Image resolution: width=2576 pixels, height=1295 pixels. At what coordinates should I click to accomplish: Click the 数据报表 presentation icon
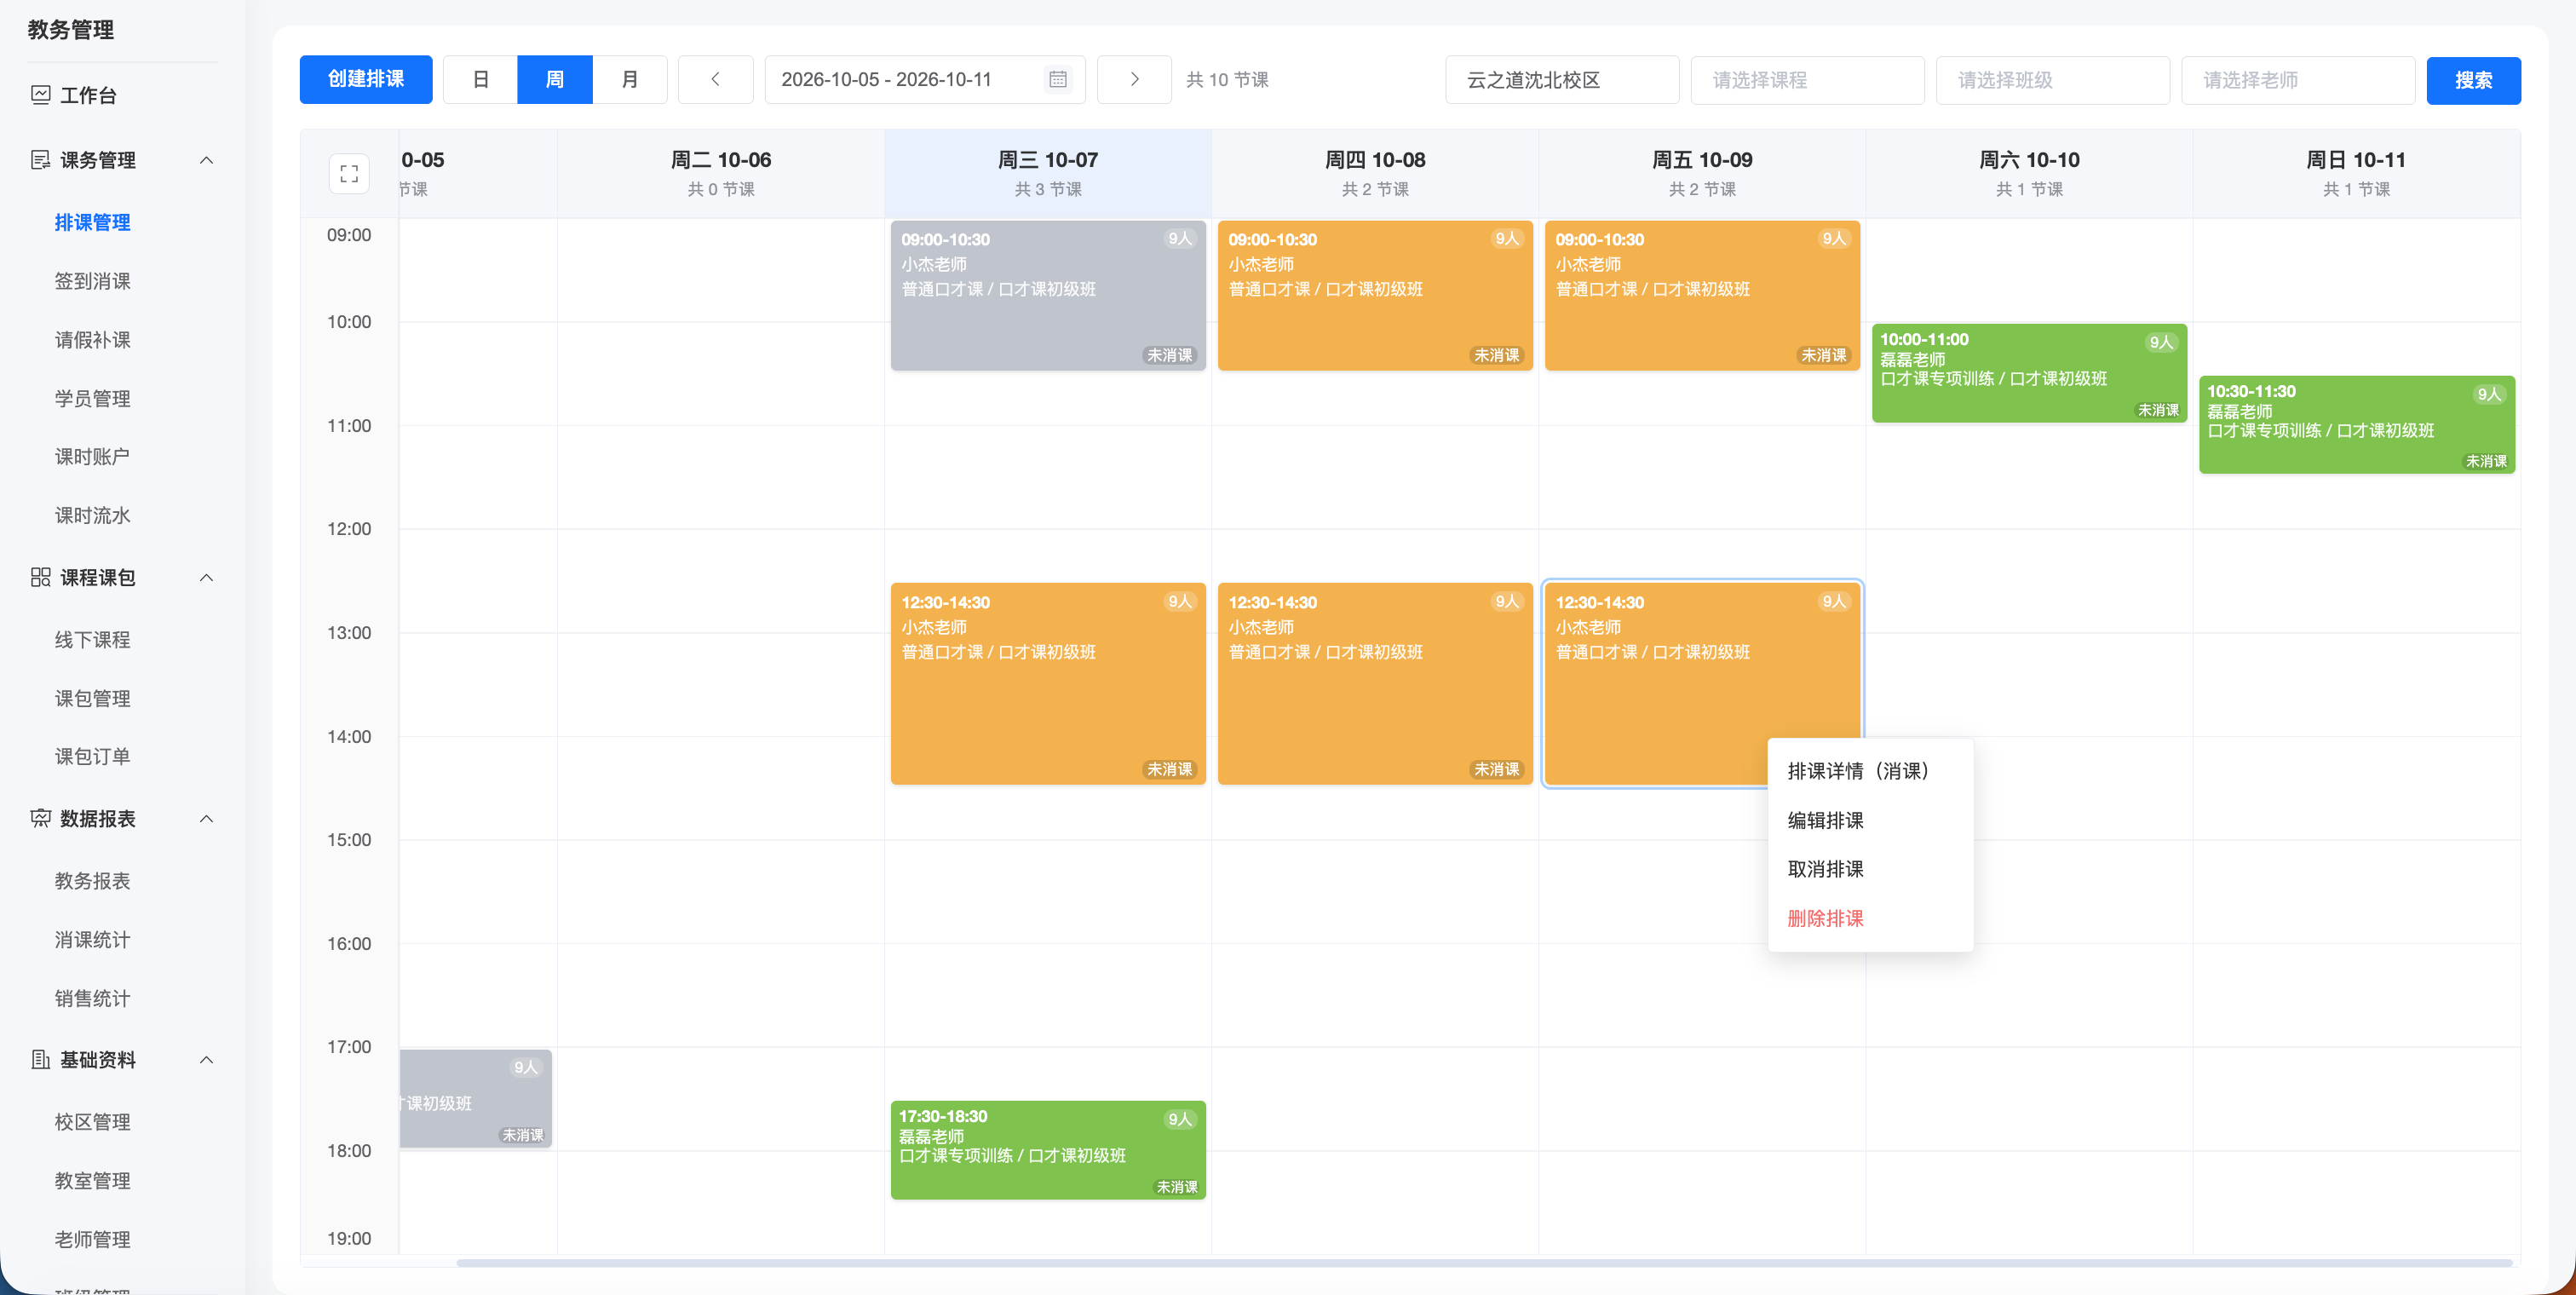[x=41, y=818]
